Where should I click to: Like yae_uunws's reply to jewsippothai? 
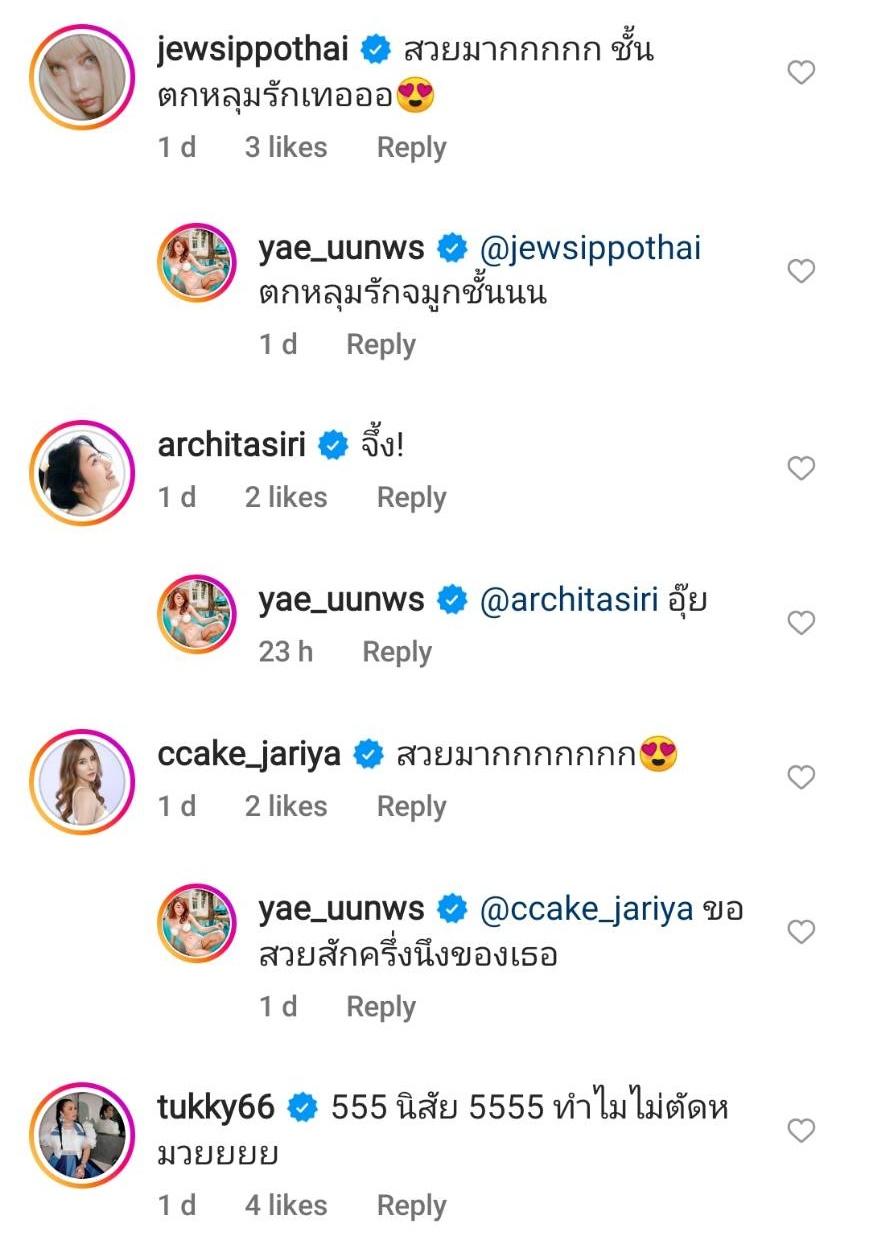click(801, 271)
